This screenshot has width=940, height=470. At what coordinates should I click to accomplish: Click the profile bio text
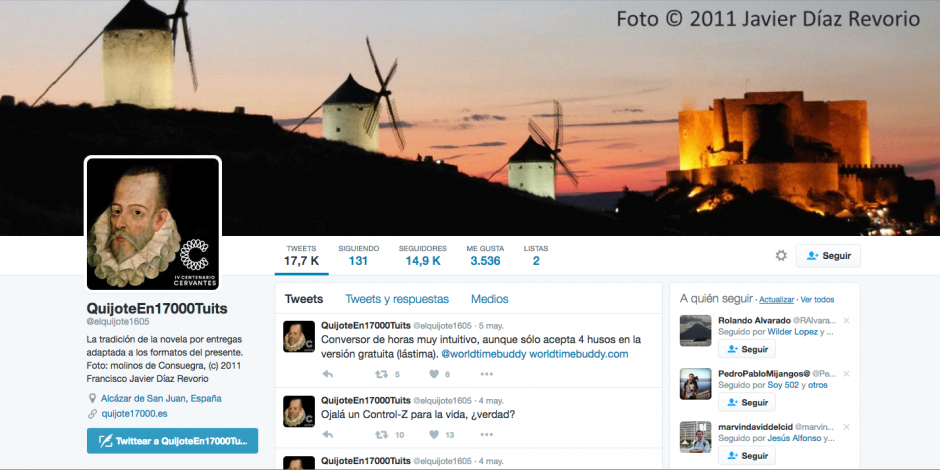(165, 358)
